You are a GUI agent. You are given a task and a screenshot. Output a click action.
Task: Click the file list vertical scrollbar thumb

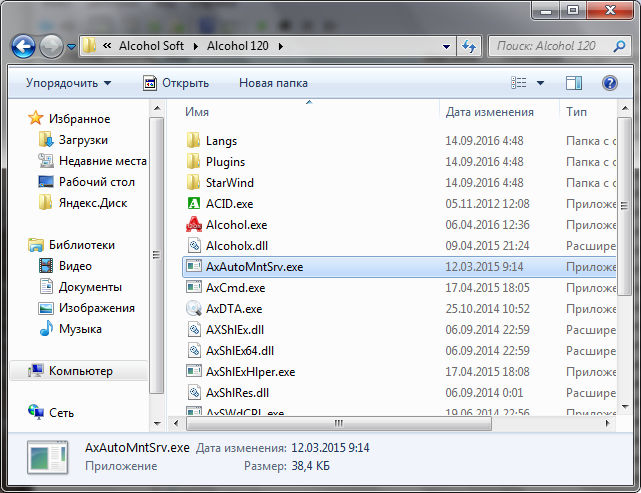(x=625, y=206)
